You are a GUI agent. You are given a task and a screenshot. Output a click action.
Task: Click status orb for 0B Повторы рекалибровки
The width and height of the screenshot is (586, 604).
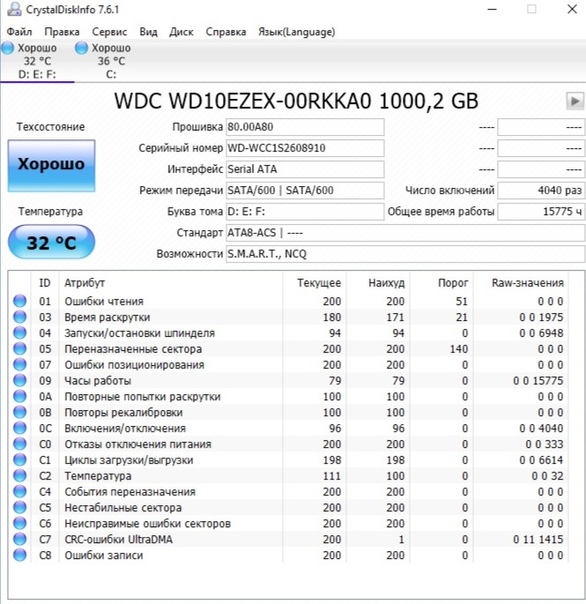tap(20, 412)
